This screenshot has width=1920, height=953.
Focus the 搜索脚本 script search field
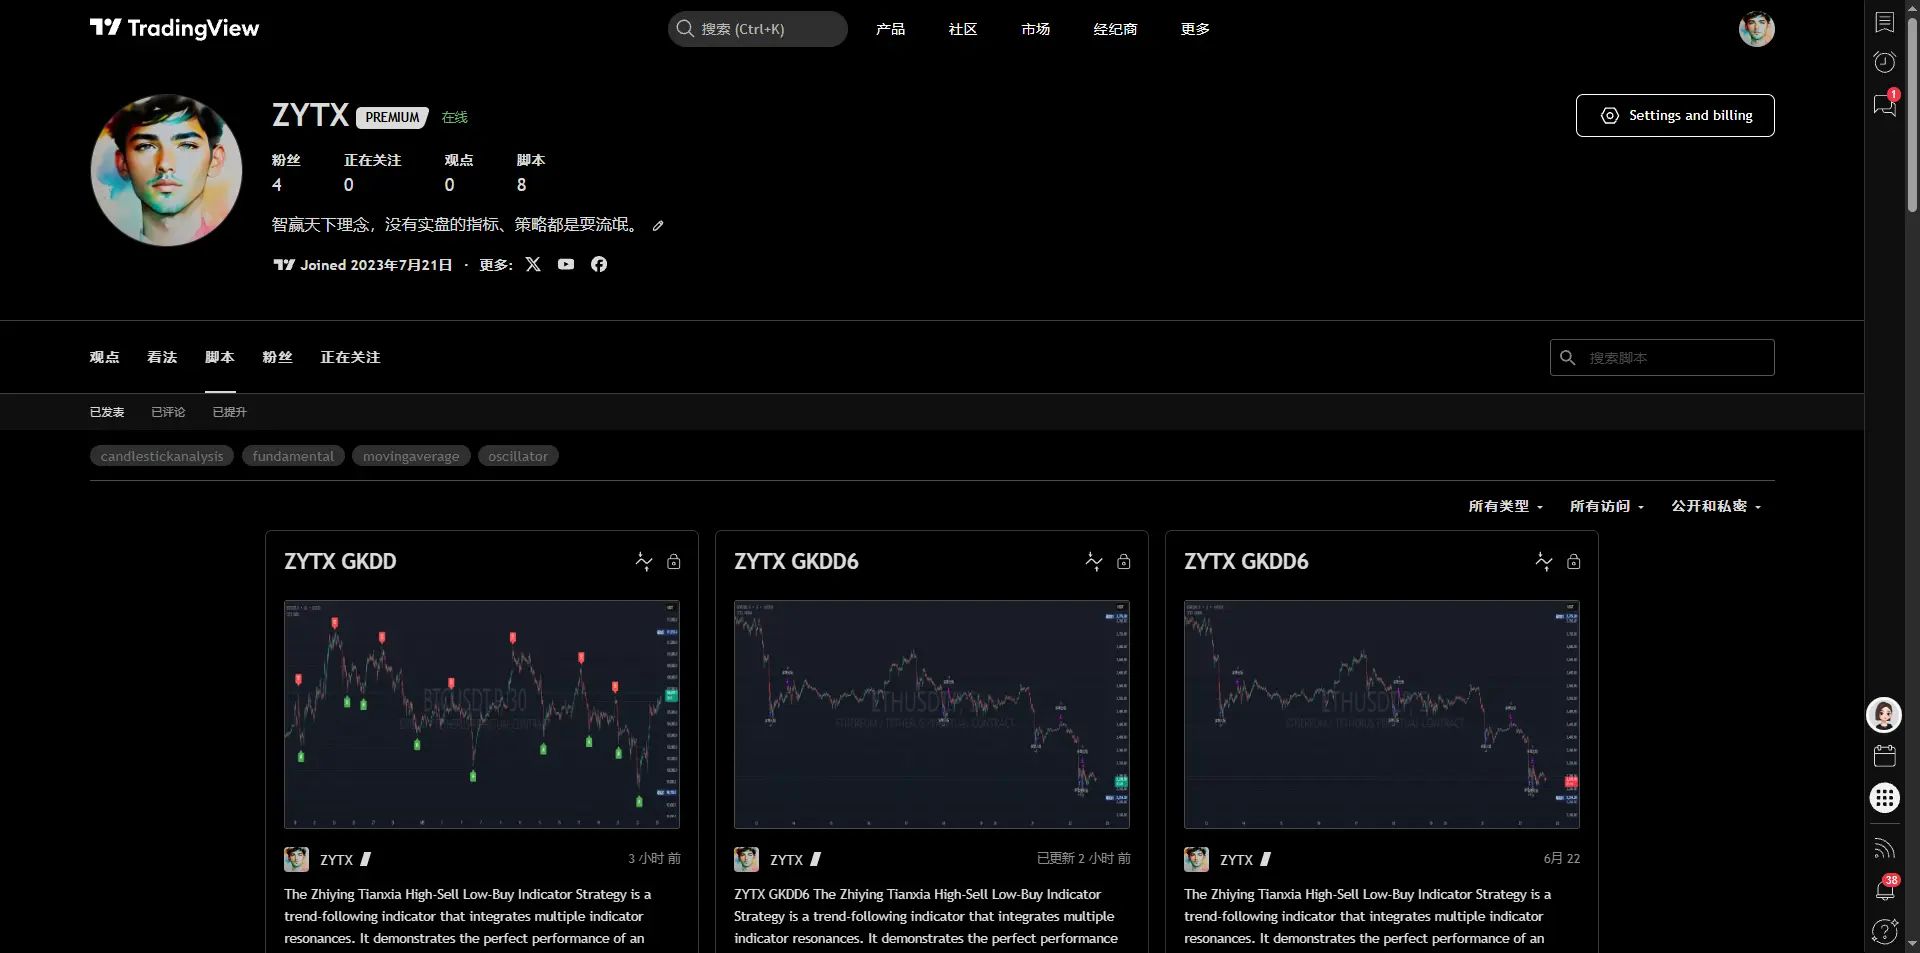(x=1662, y=357)
